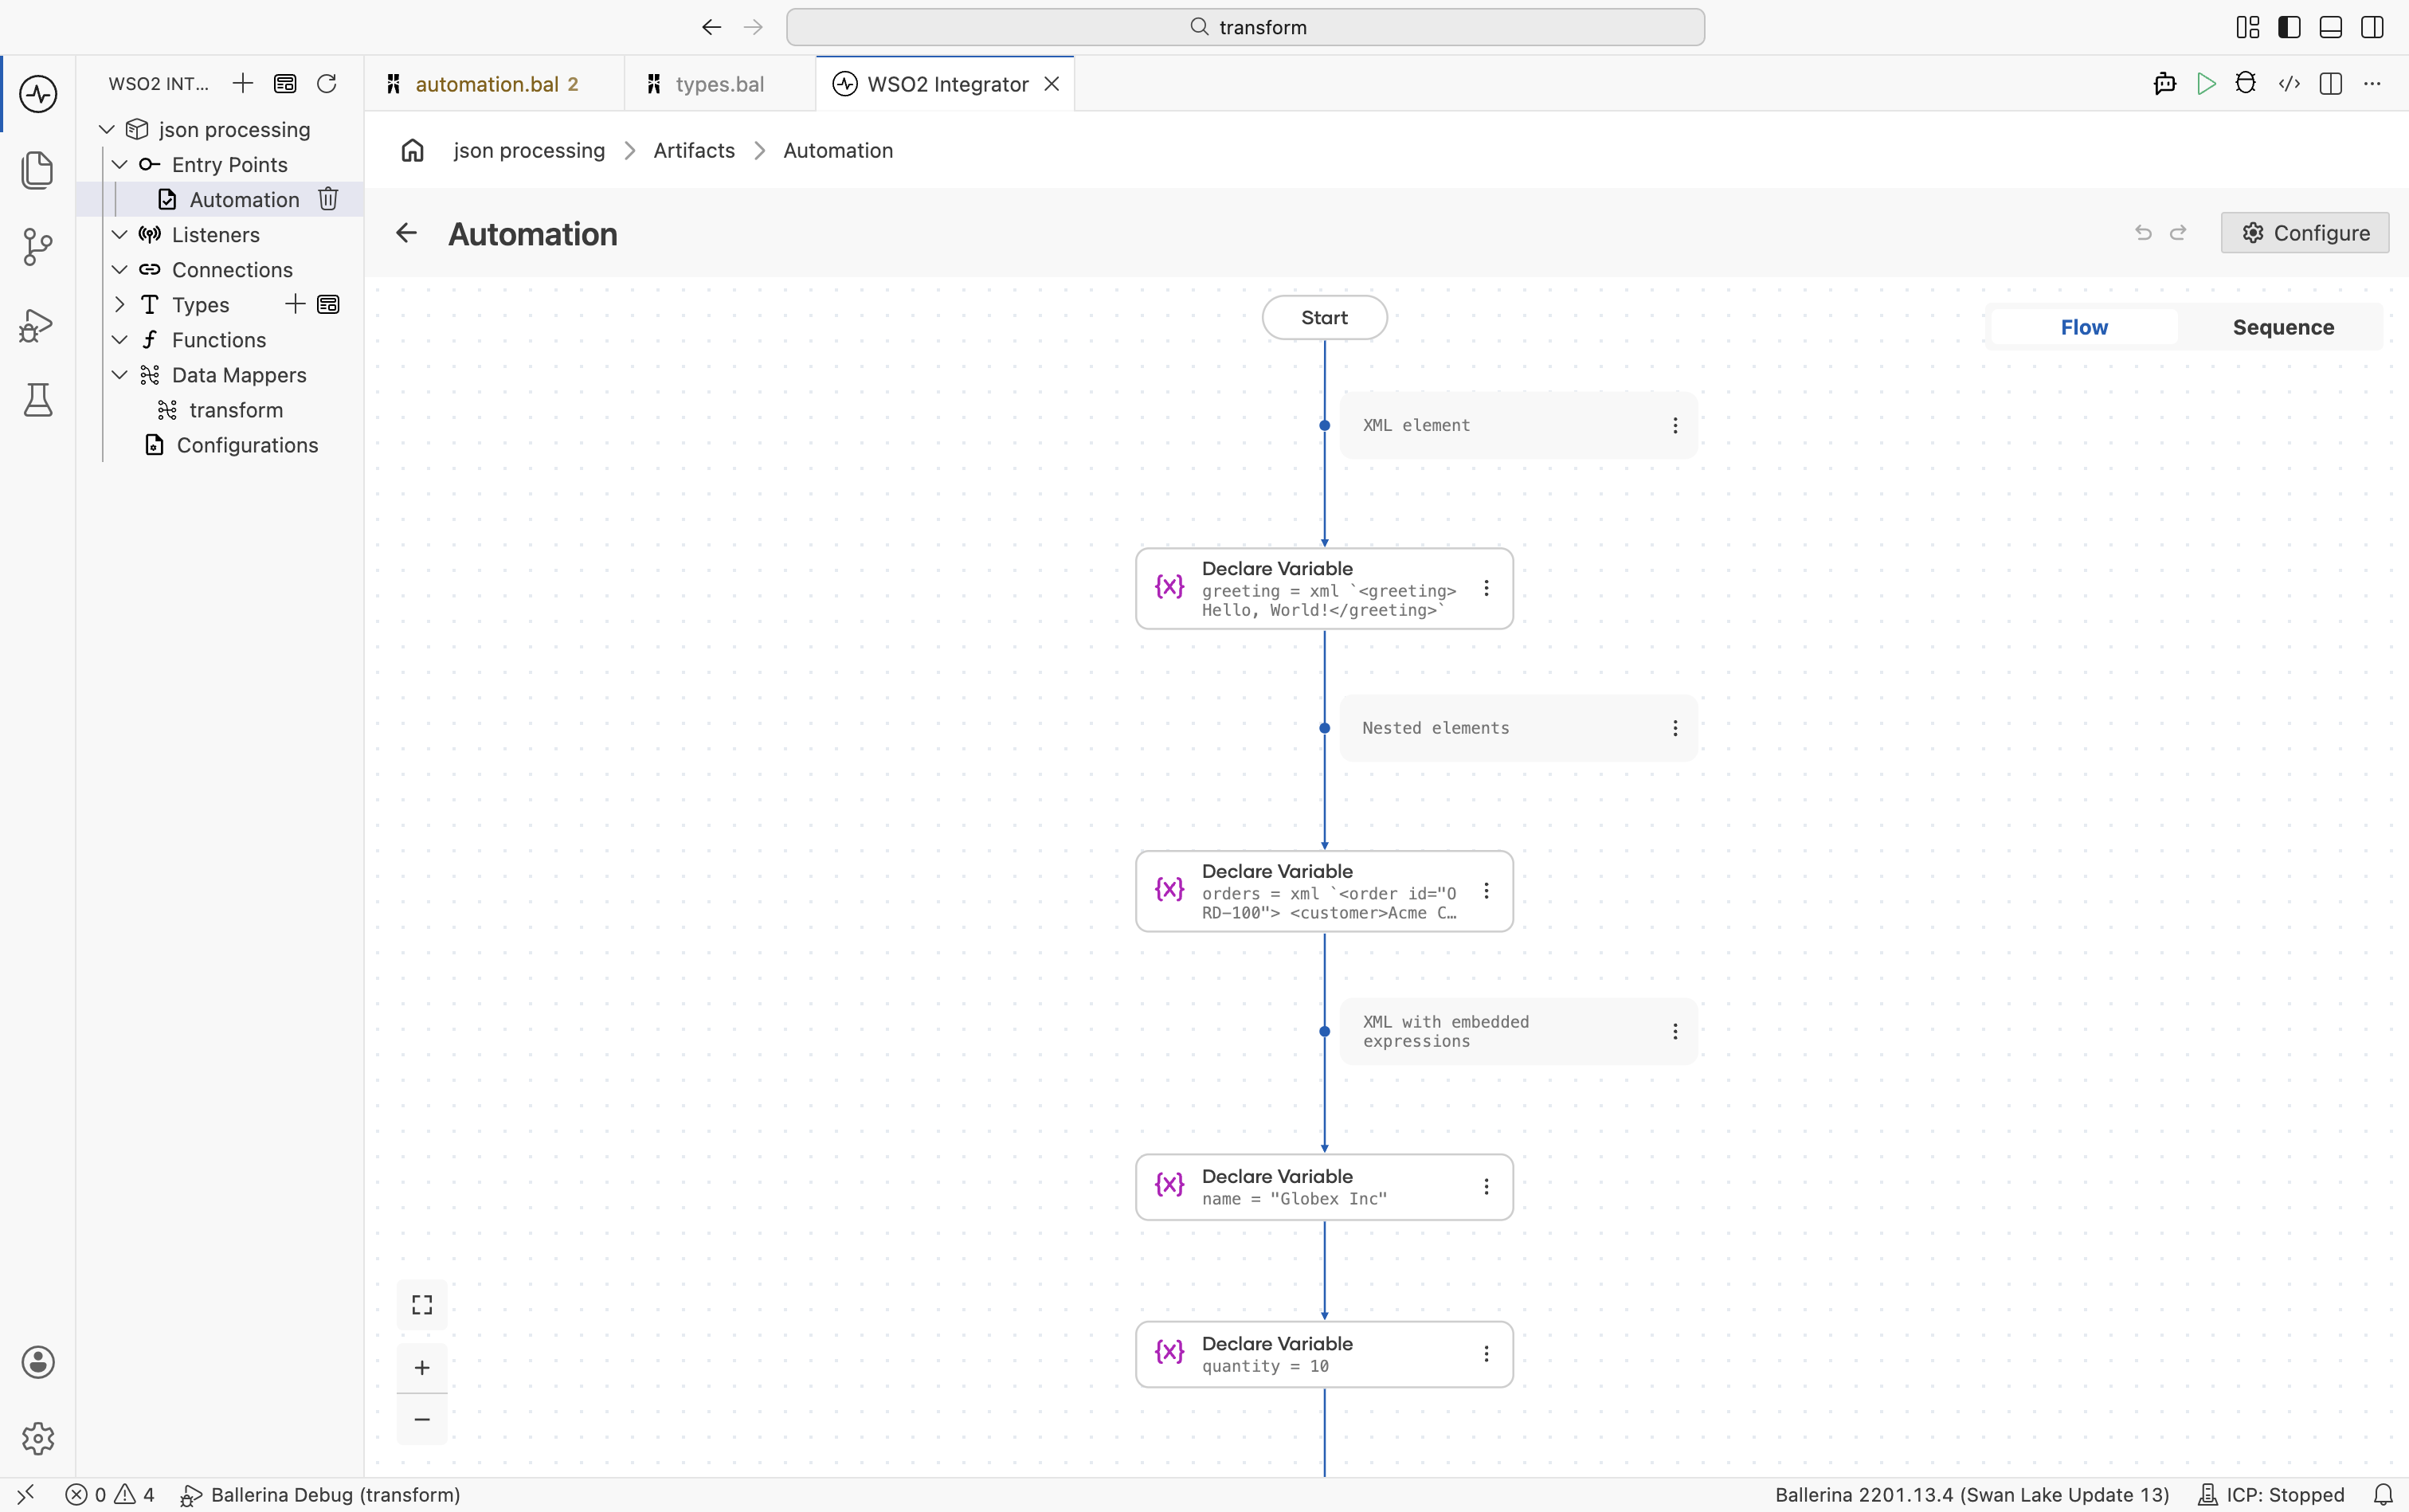The width and height of the screenshot is (2409, 1512).
Task: Delete the Automation entry point
Action: 328,199
